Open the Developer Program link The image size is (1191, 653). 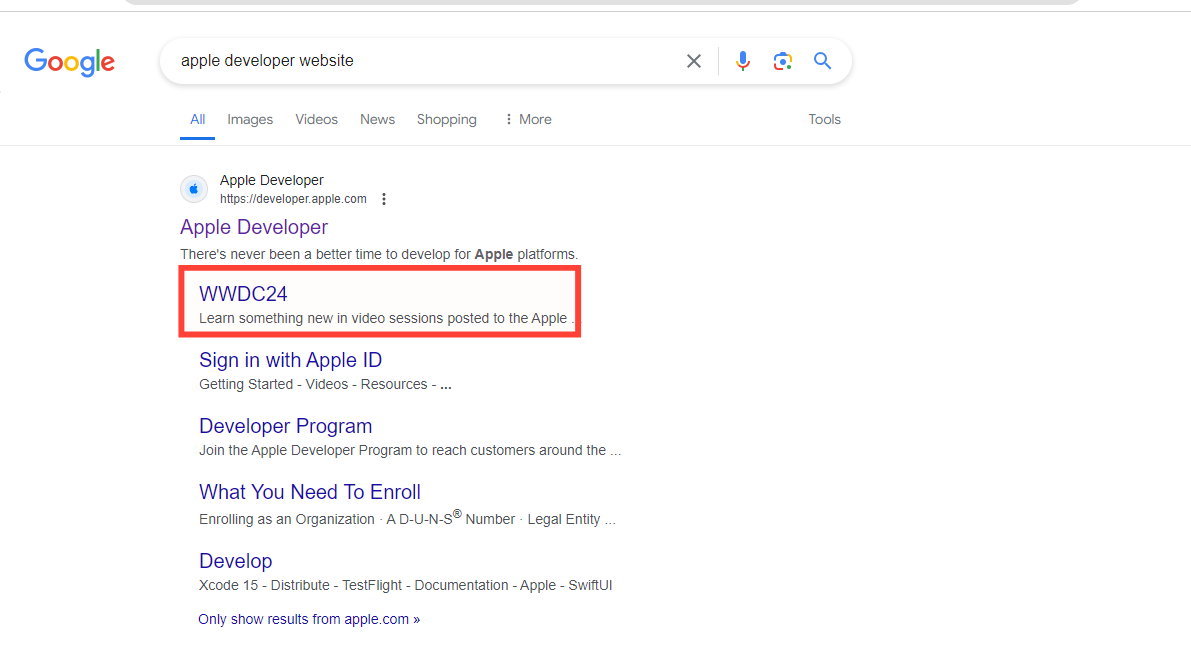point(286,426)
